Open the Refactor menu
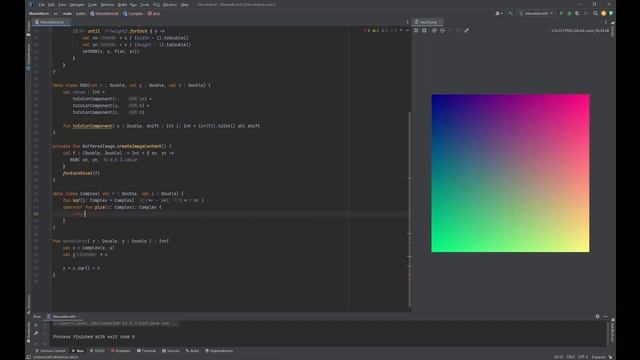640x360 pixels. [x=107, y=4]
